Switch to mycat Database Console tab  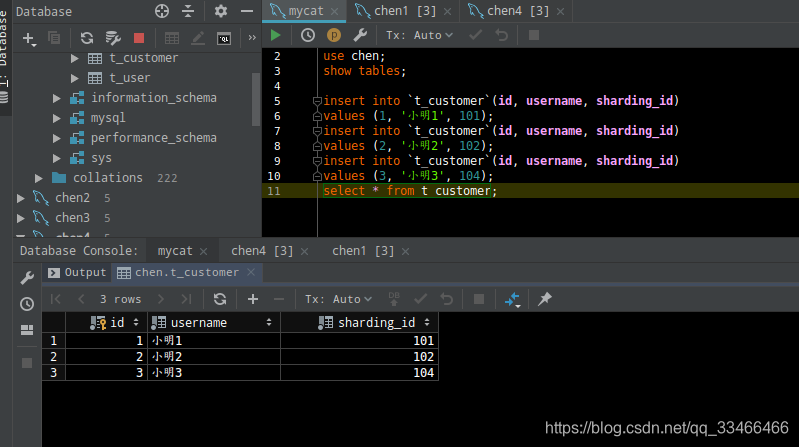pyautogui.click(x=175, y=251)
